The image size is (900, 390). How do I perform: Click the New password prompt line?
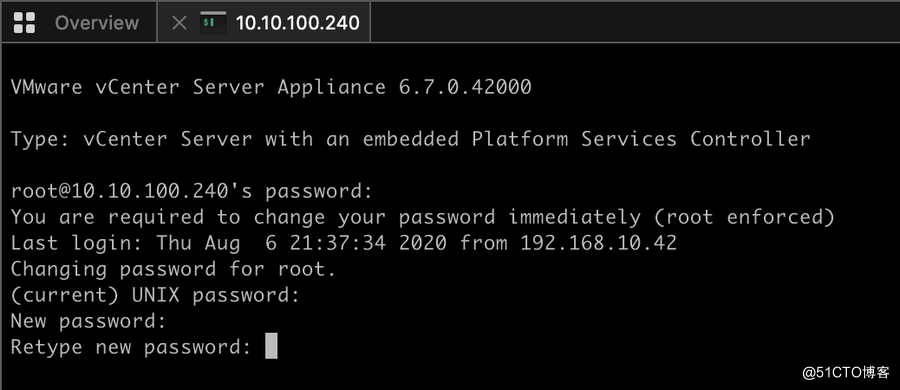pyautogui.click(x=88, y=321)
